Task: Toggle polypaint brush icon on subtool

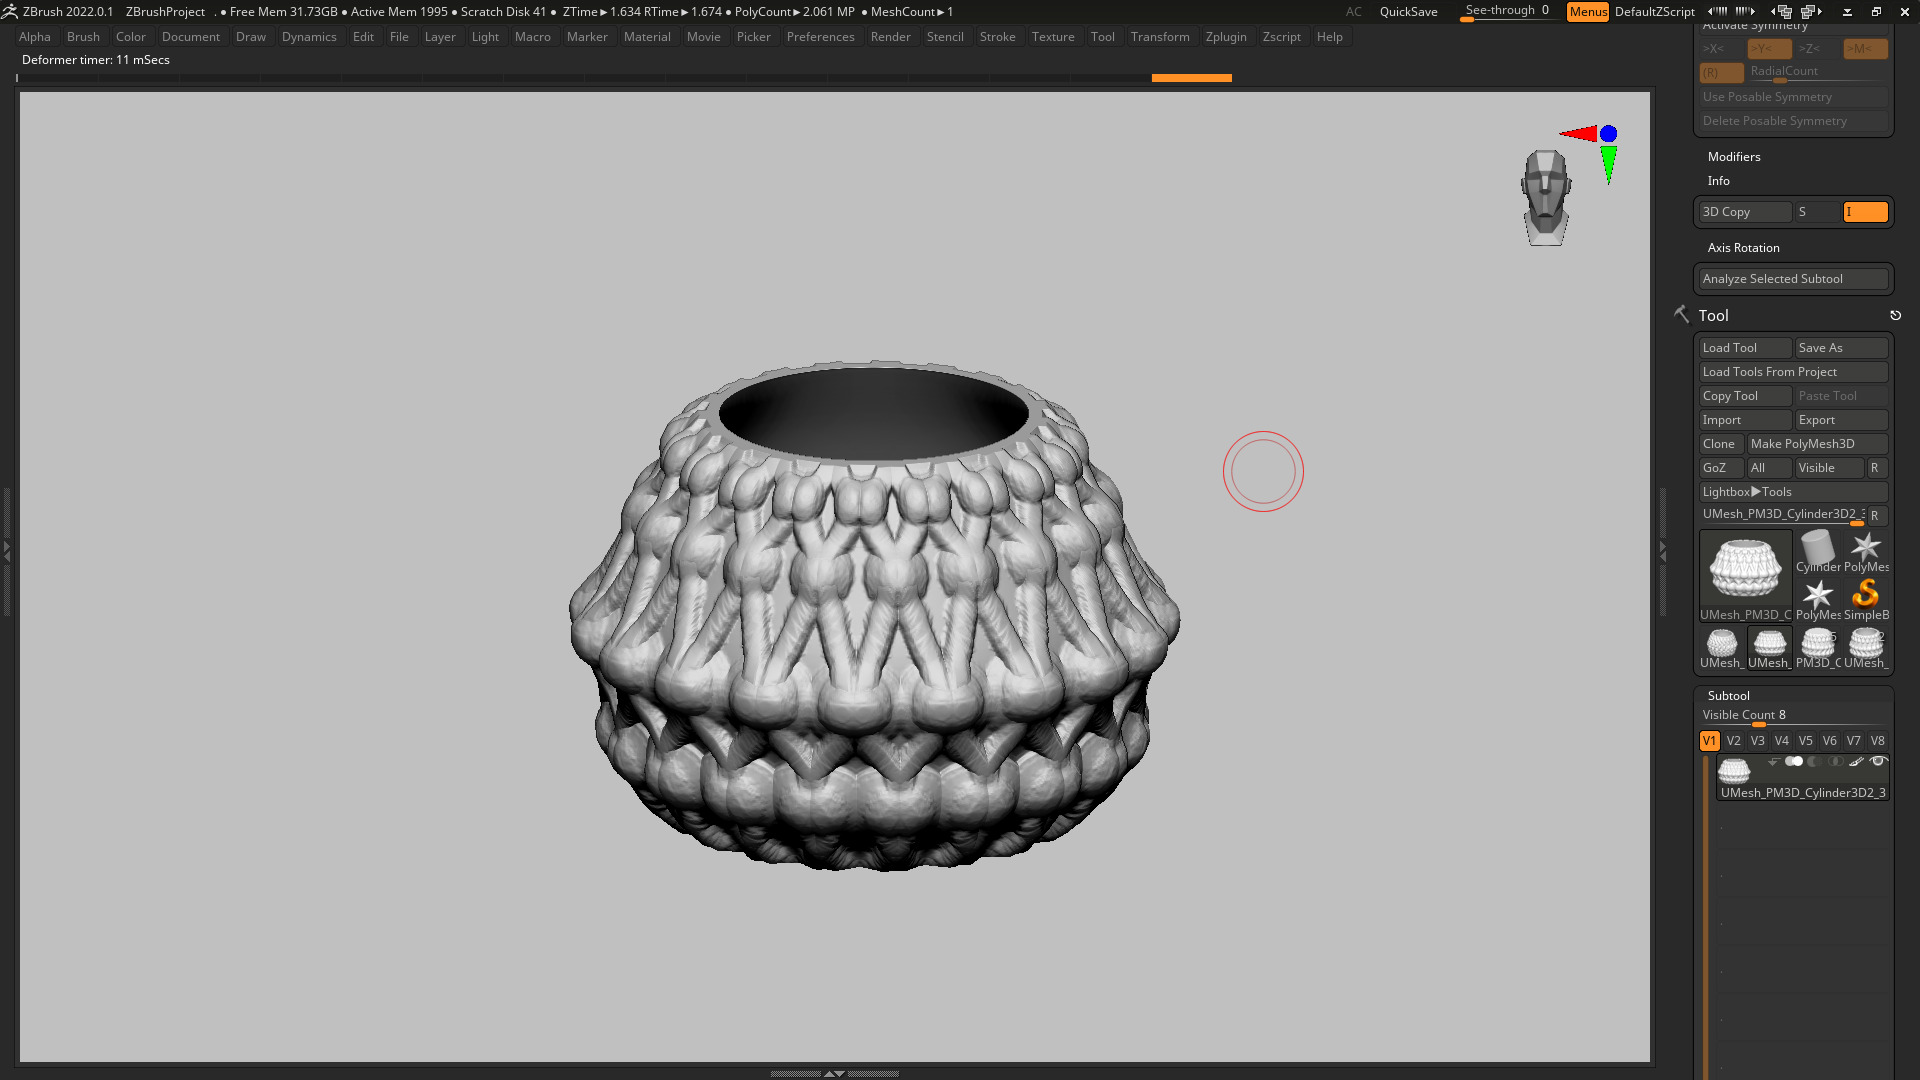Action: pos(1856,762)
